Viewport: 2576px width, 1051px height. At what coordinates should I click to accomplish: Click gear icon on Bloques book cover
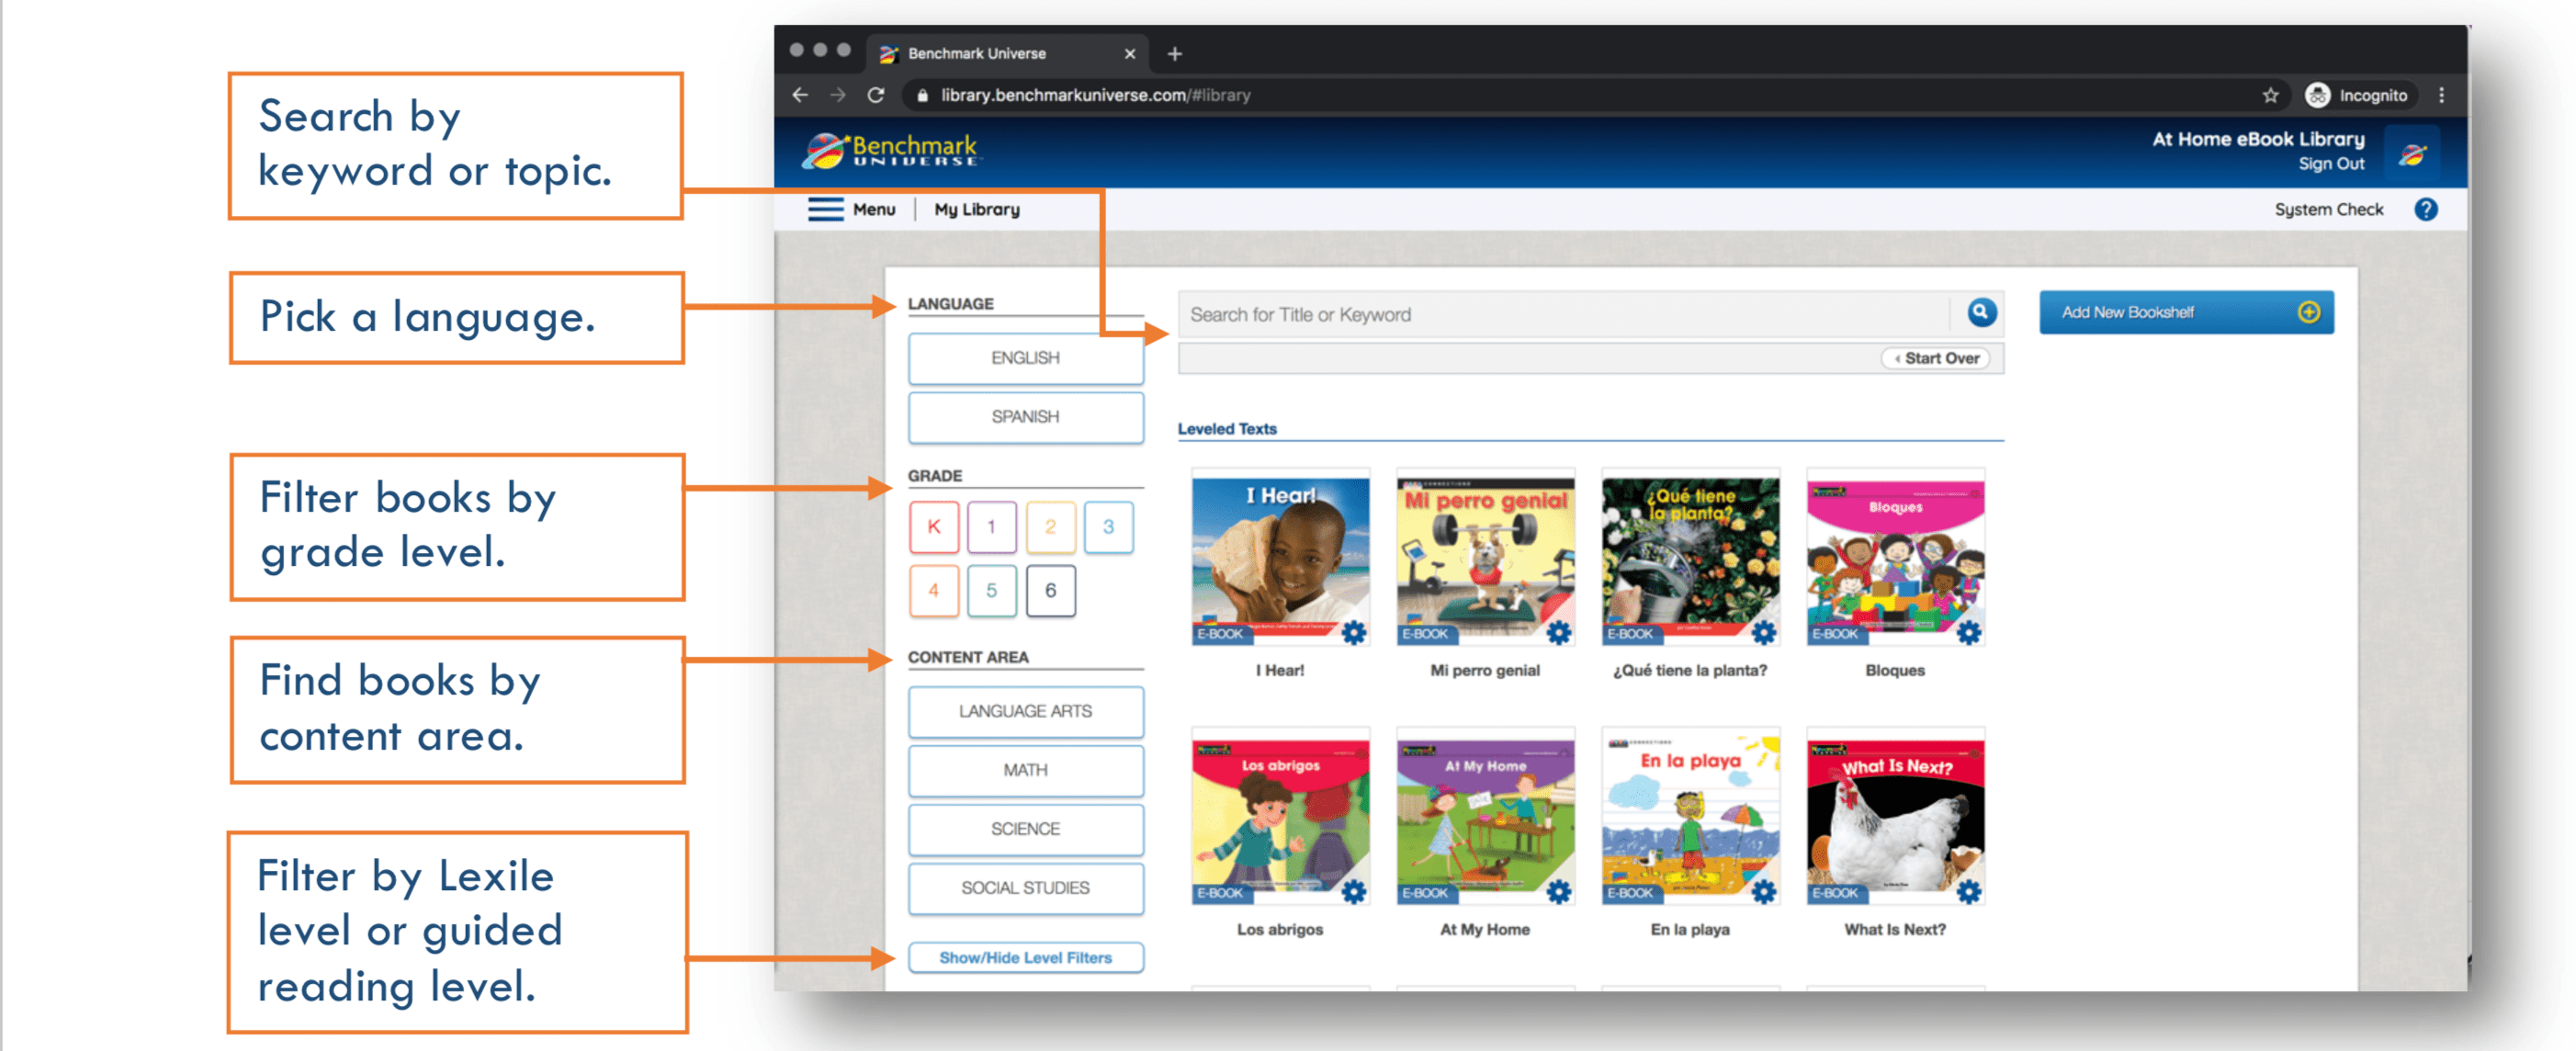1968,632
